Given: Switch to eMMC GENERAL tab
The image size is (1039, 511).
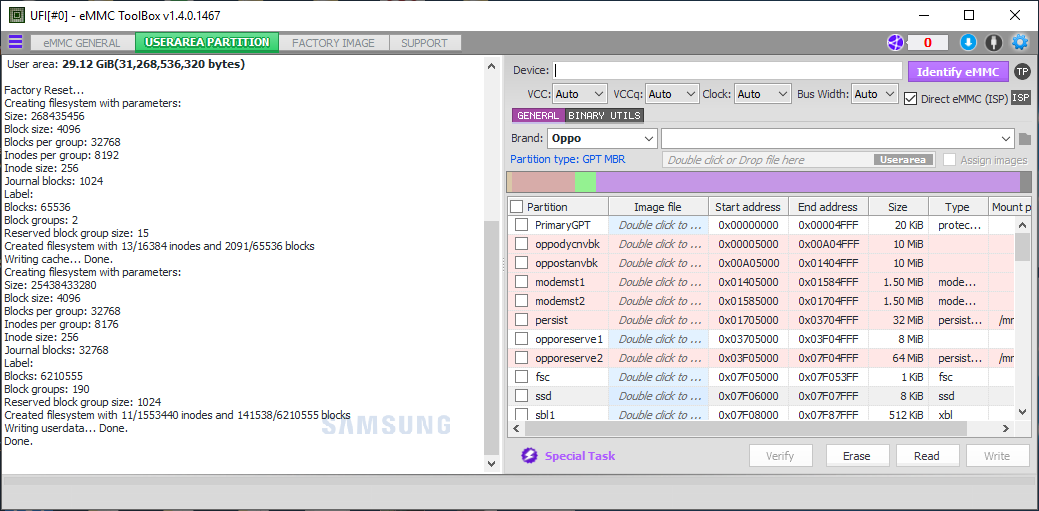Looking at the screenshot, I should pos(82,43).
